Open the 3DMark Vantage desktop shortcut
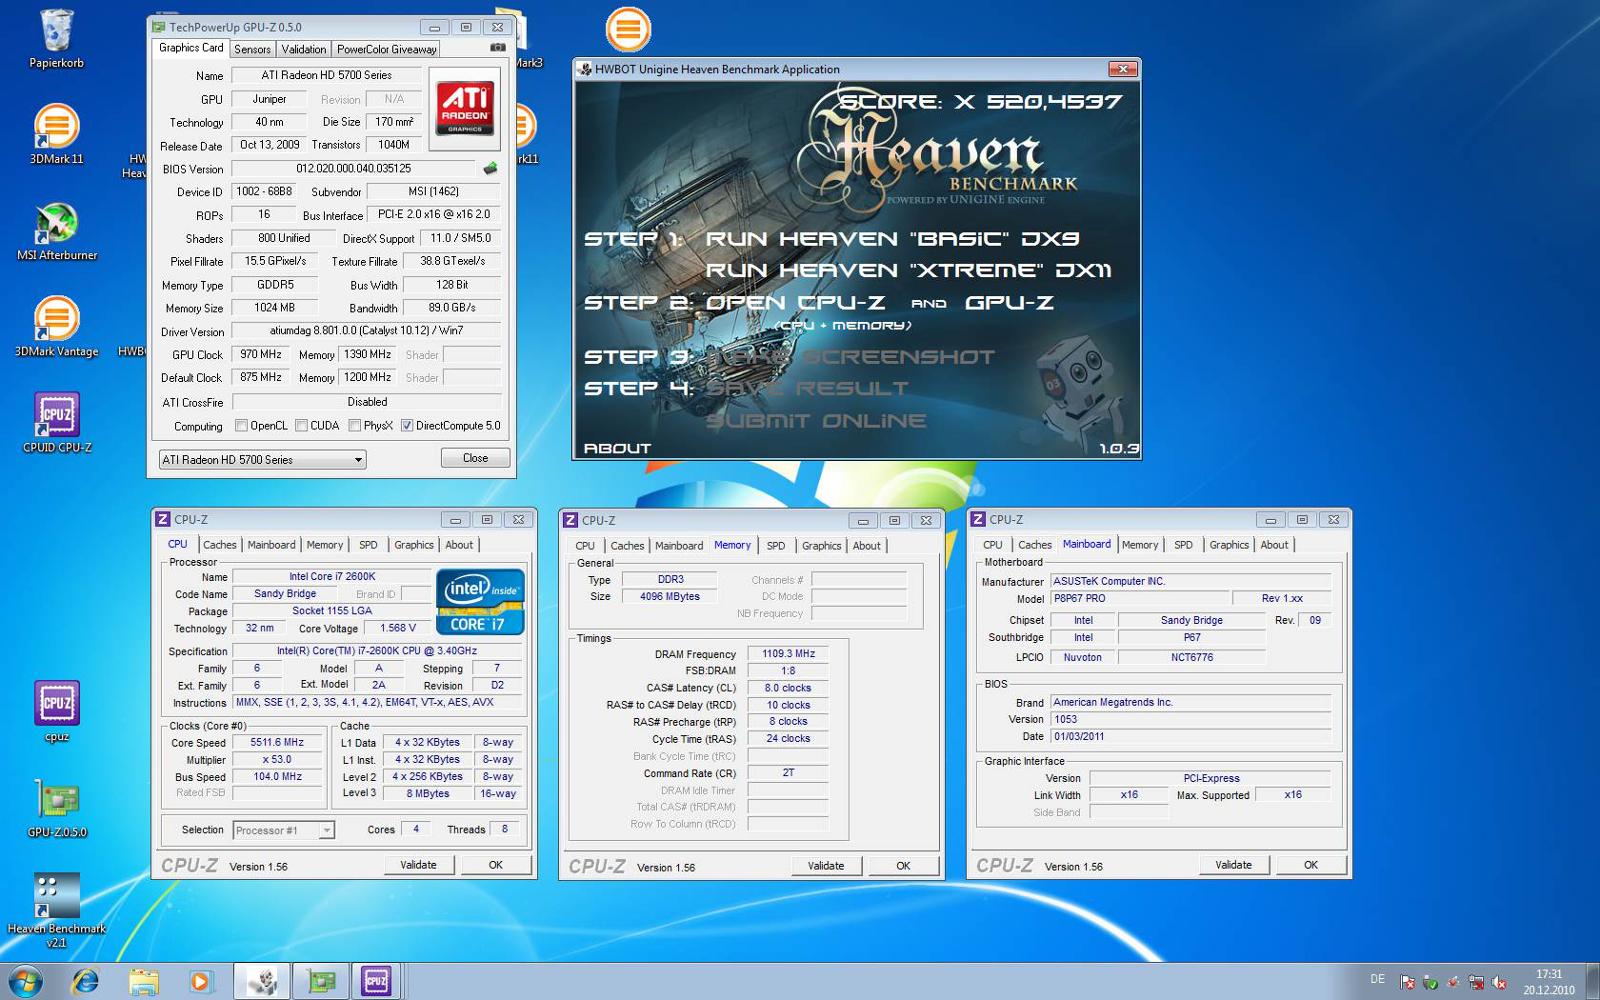This screenshot has height=1000, width=1600. (x=57, y=327)
